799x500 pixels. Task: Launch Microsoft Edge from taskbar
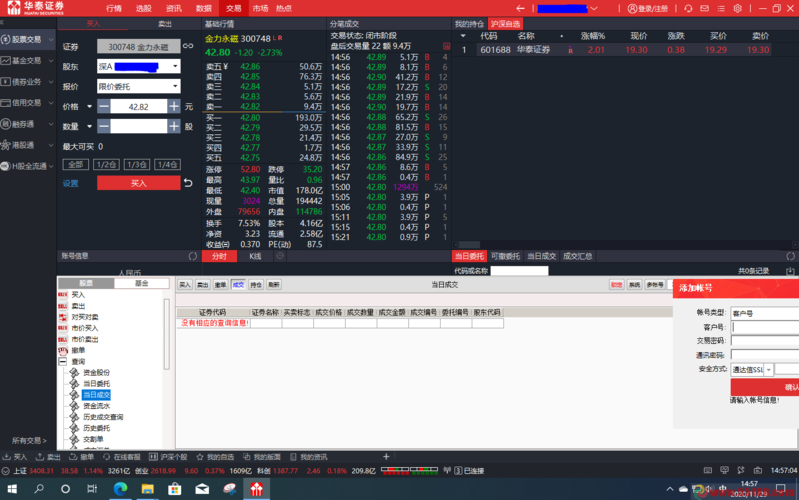tap(120, 489)
